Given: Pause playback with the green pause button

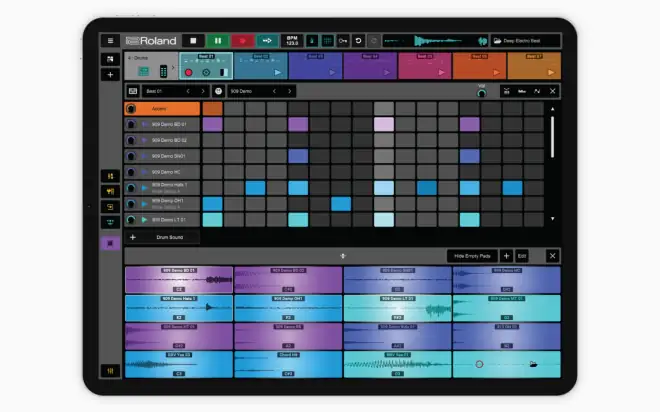Looking at the screenshot, I should pos(218,41).
